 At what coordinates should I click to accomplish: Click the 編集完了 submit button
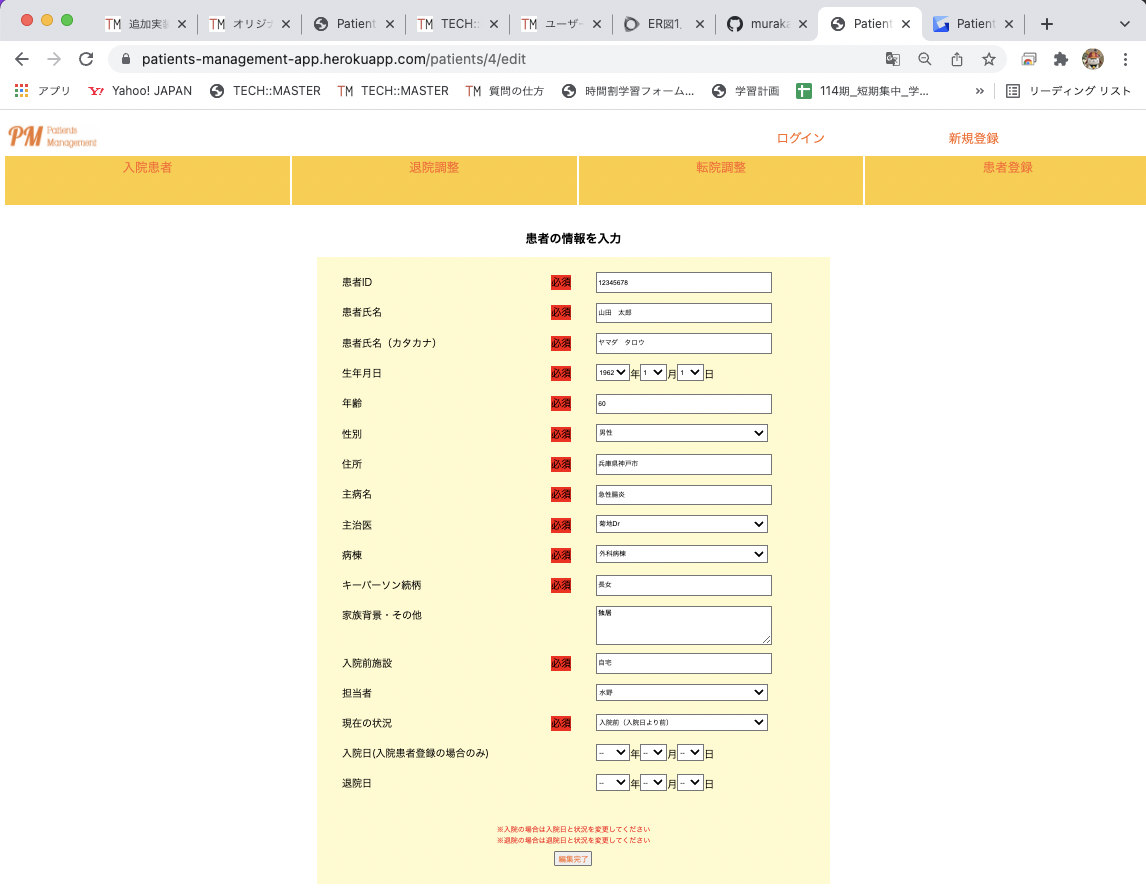573,858
